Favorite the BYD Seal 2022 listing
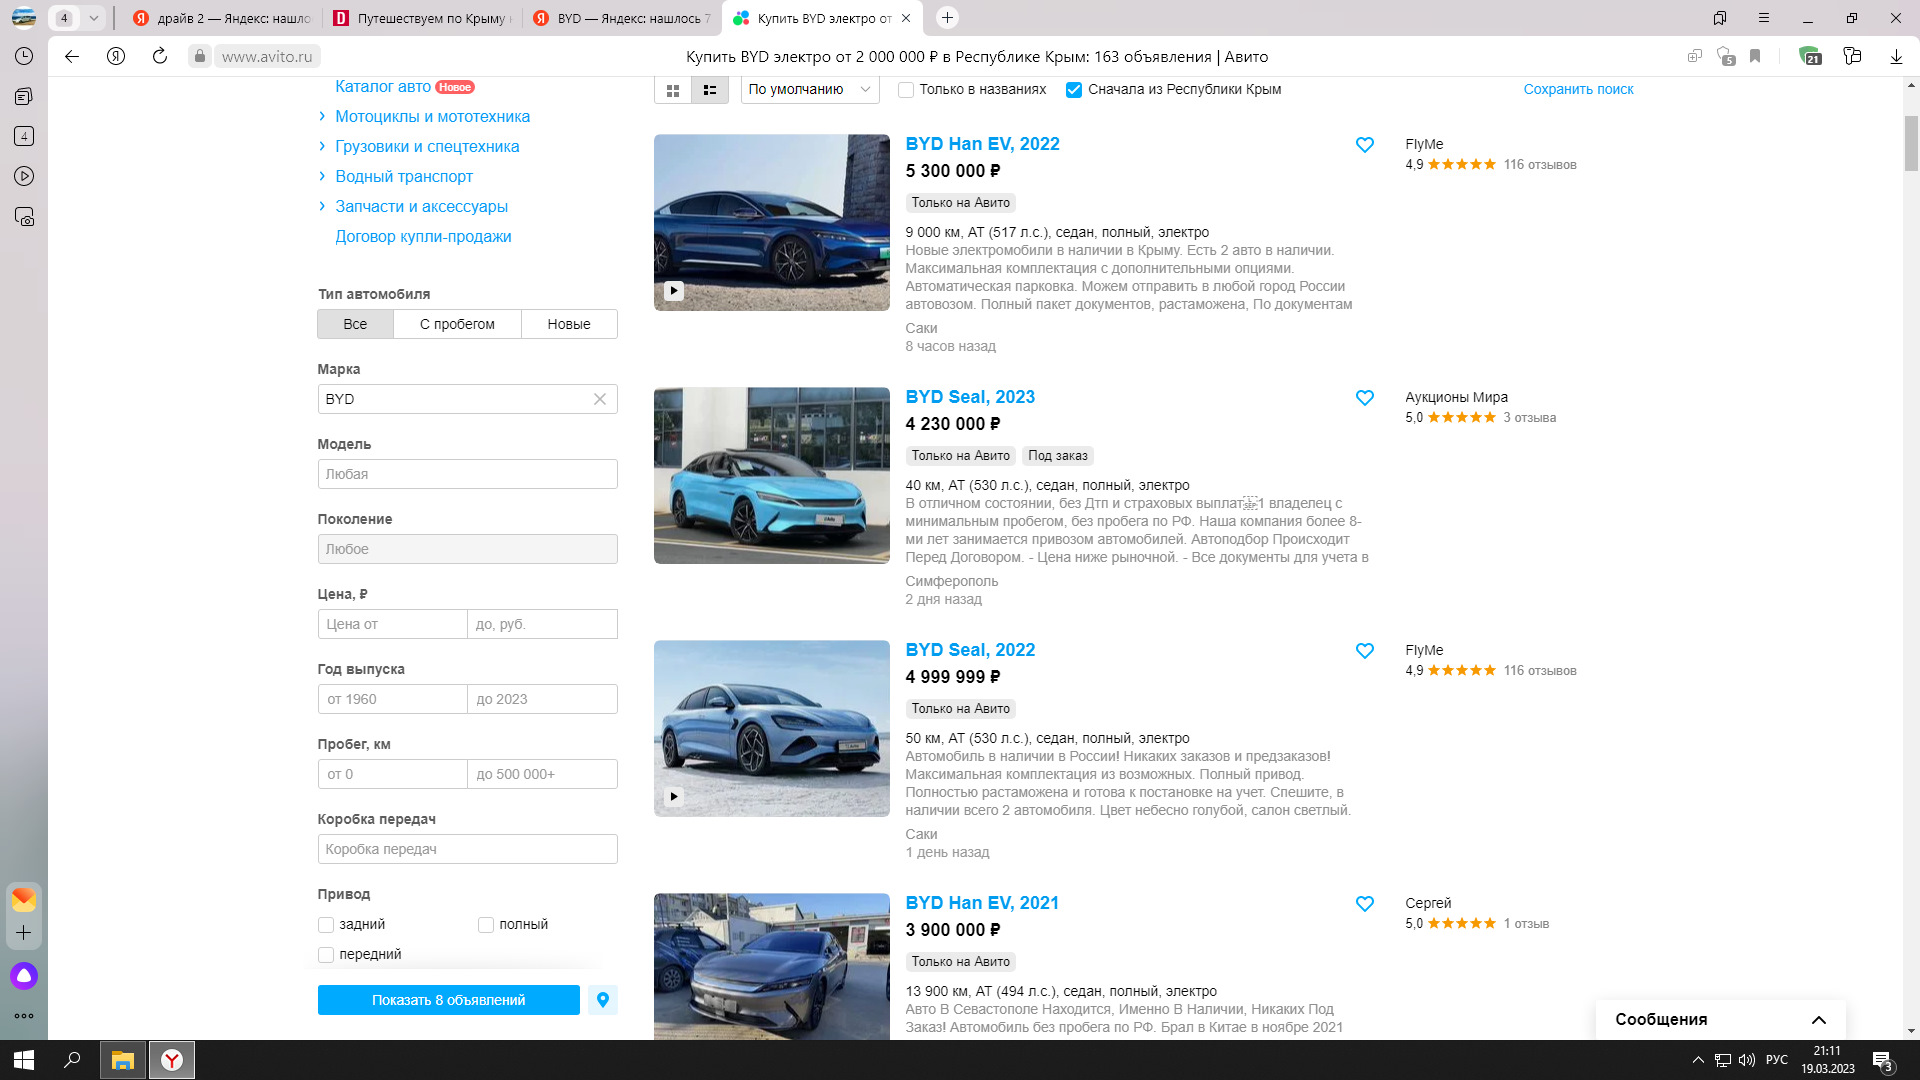This screenshot has height=1080, width=1920. [1365, 651]
